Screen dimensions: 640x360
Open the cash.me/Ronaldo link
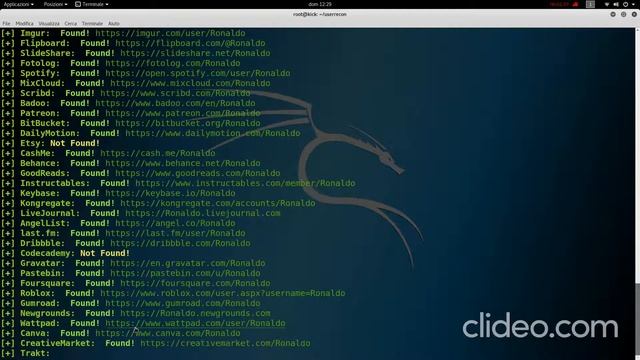tap(158, 153)
